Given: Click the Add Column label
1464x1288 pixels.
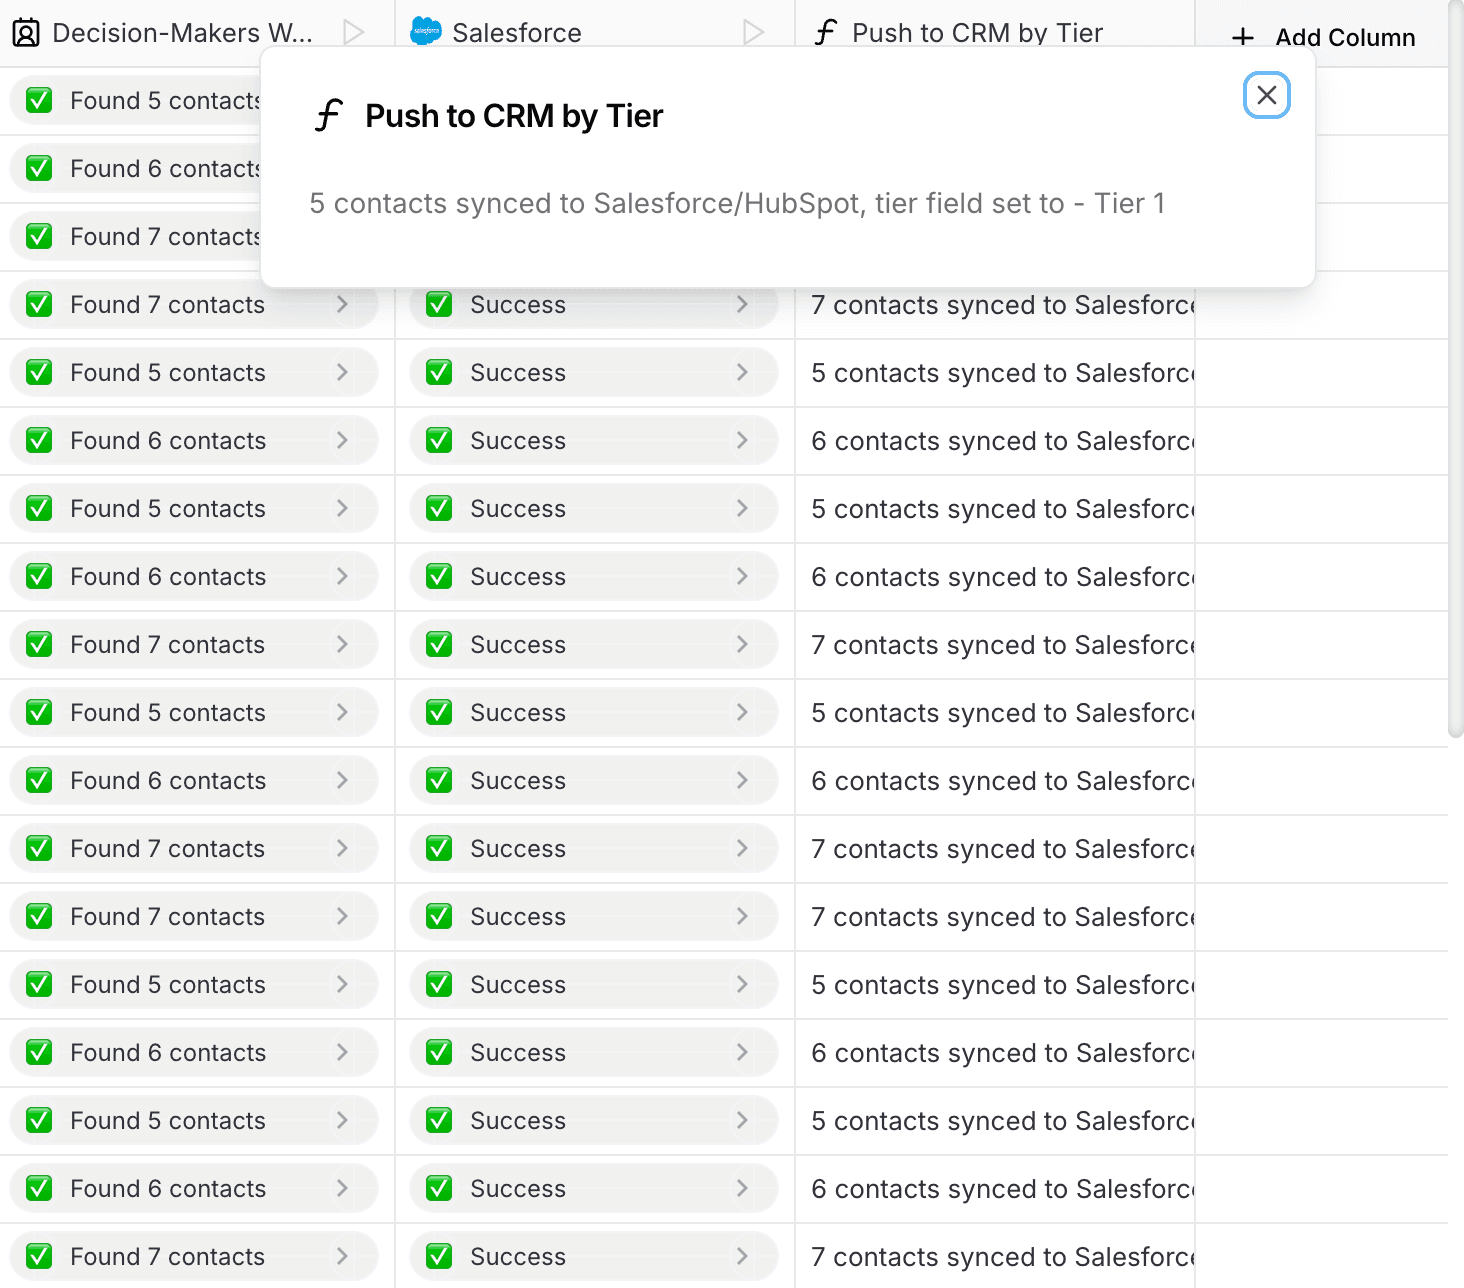Looking at the screenshot, I should 1345,38.
